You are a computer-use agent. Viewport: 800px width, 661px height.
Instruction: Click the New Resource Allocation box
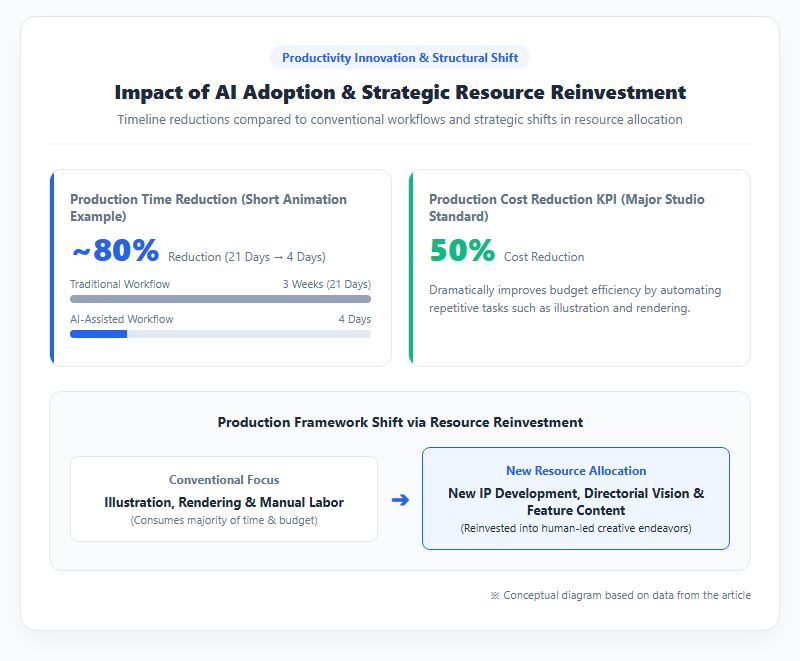click(576, 498)
